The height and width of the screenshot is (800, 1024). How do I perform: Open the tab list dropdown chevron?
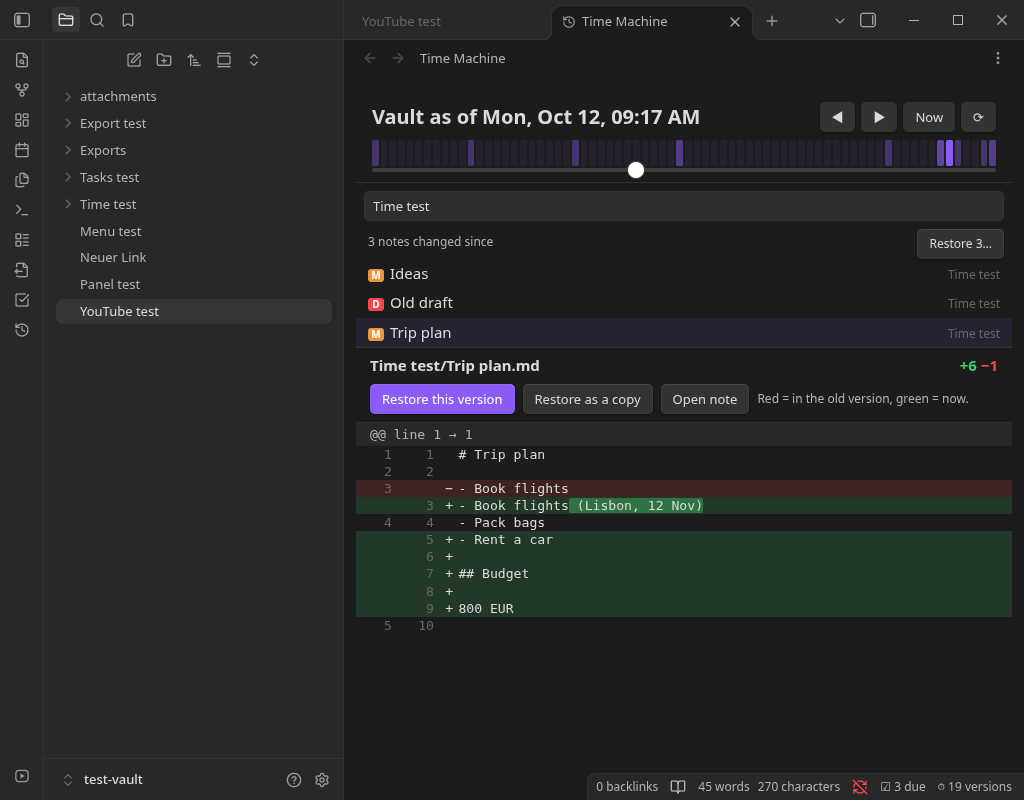coord(840,21)
